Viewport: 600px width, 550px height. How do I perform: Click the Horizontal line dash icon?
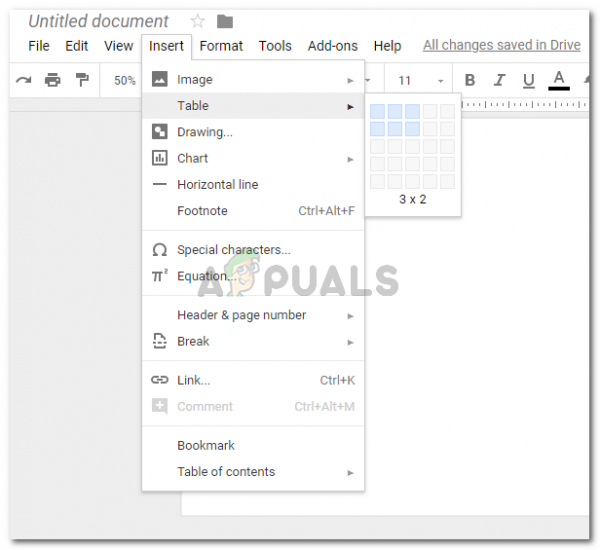click(160, 184)
